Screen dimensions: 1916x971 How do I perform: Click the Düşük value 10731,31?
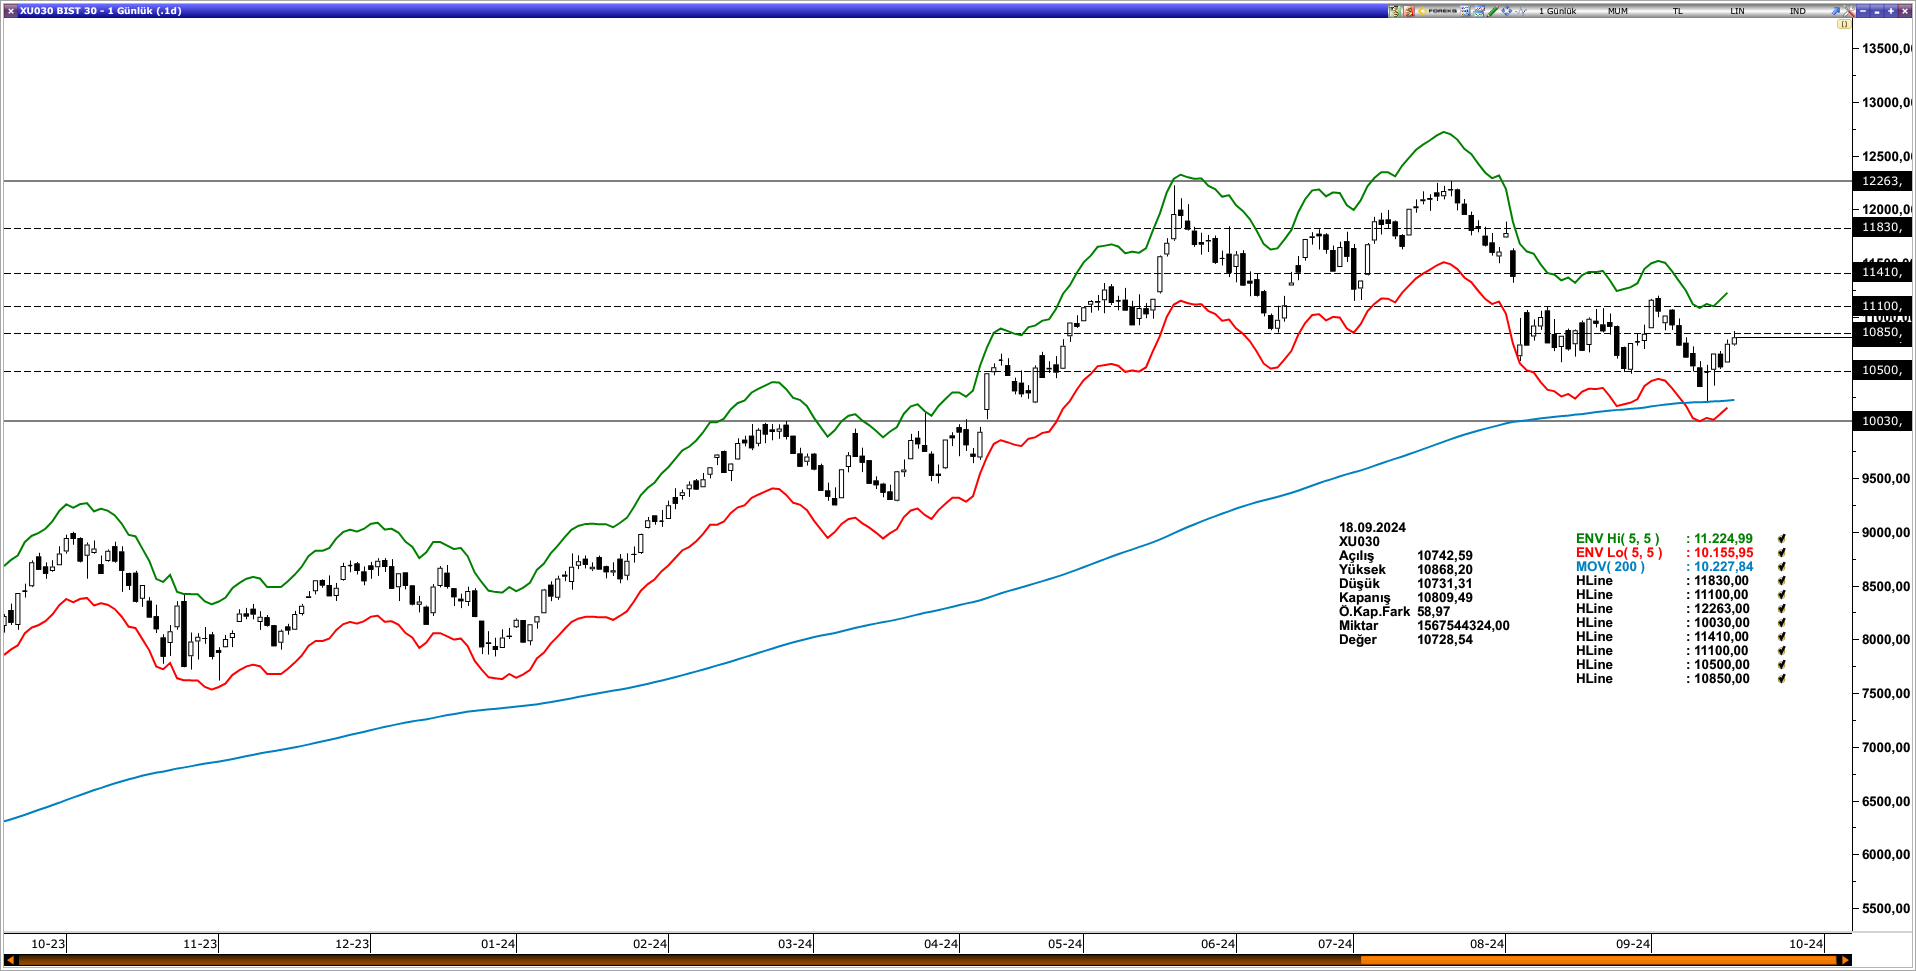pos(1445,584)
